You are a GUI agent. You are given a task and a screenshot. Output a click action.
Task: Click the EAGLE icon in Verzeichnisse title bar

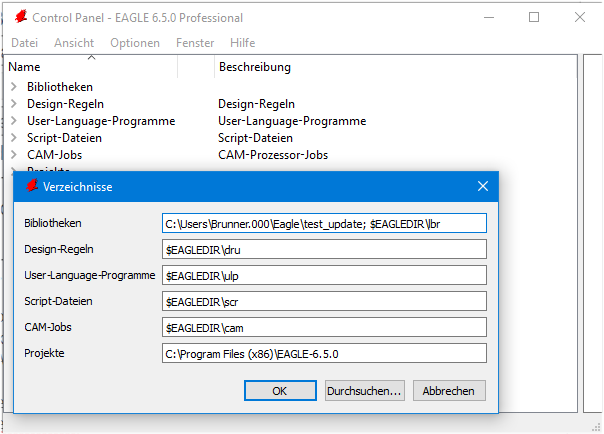click(x=32, y=186)
